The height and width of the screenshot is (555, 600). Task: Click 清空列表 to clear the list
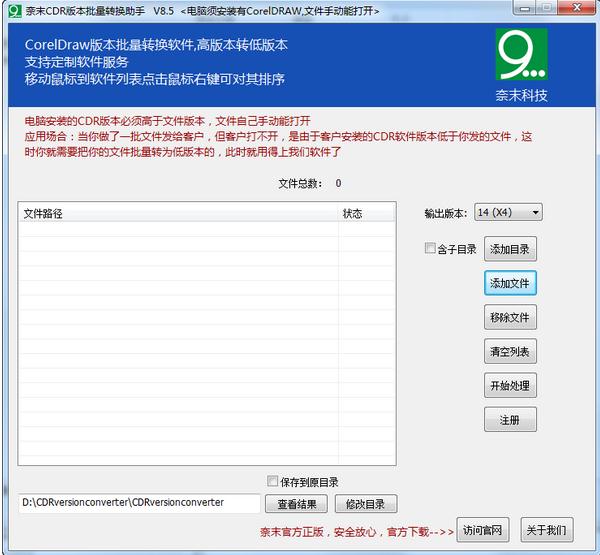510,351
